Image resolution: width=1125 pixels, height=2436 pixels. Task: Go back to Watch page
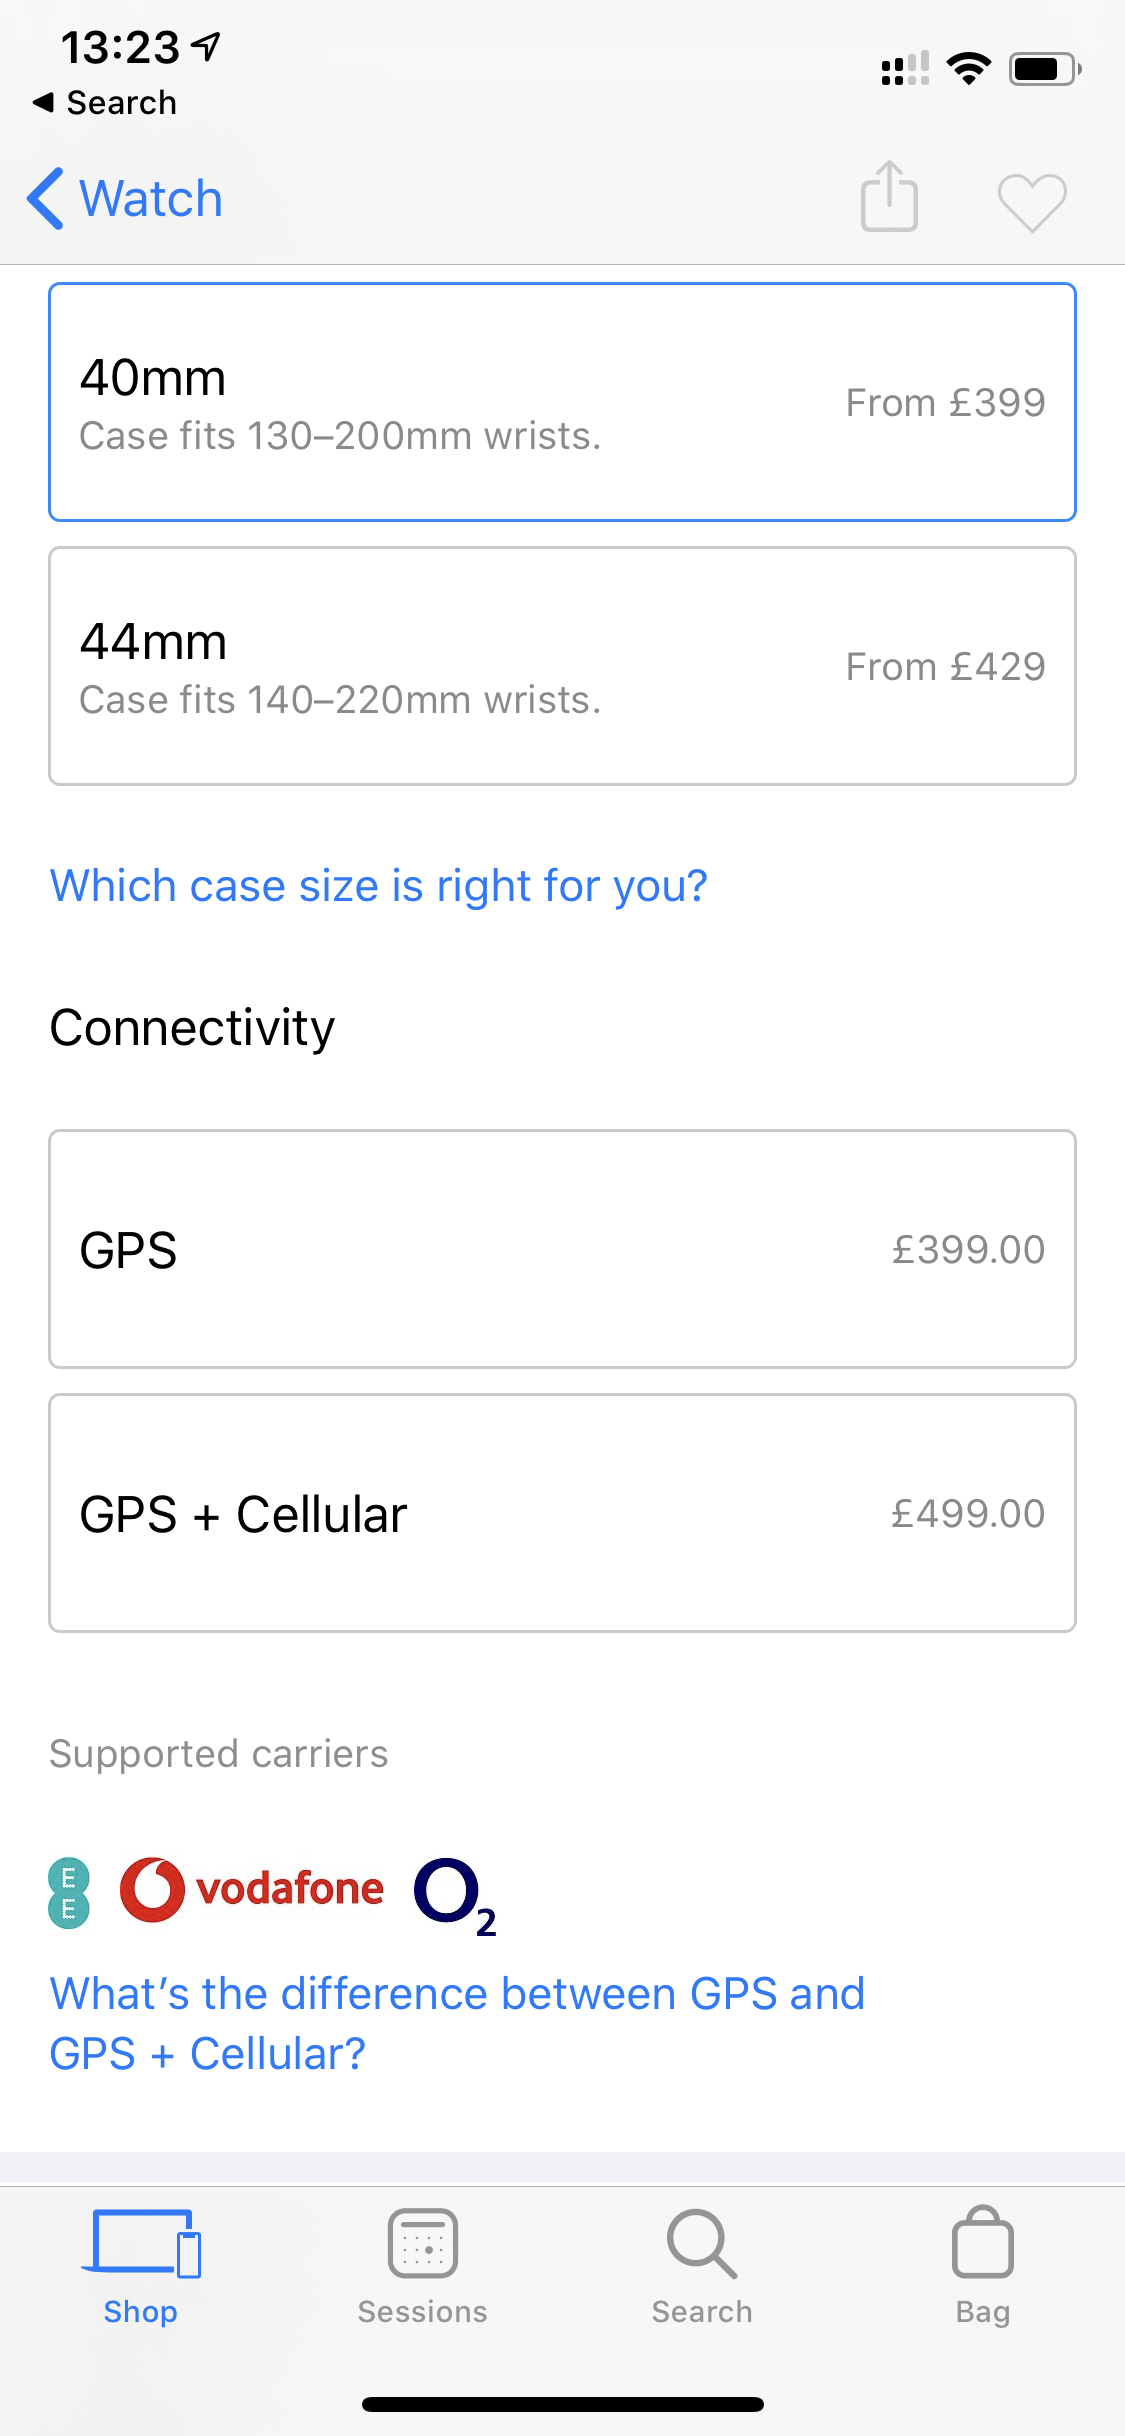pos(150,199)
